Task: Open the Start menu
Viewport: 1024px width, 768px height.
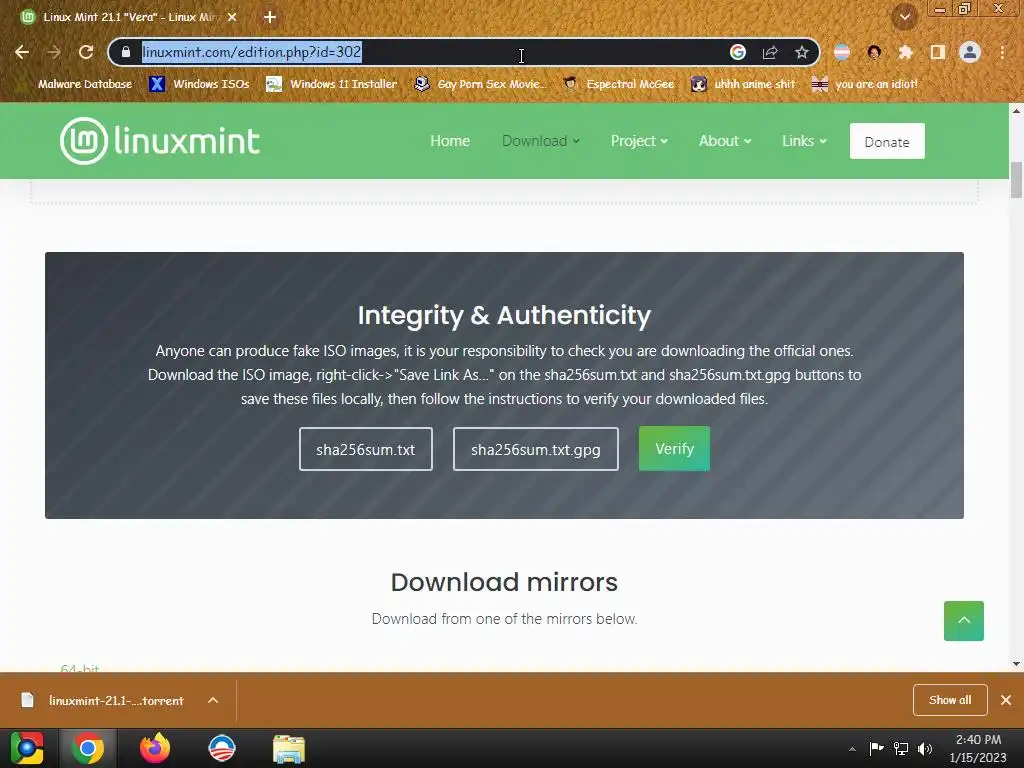Action: click(27, 748)
